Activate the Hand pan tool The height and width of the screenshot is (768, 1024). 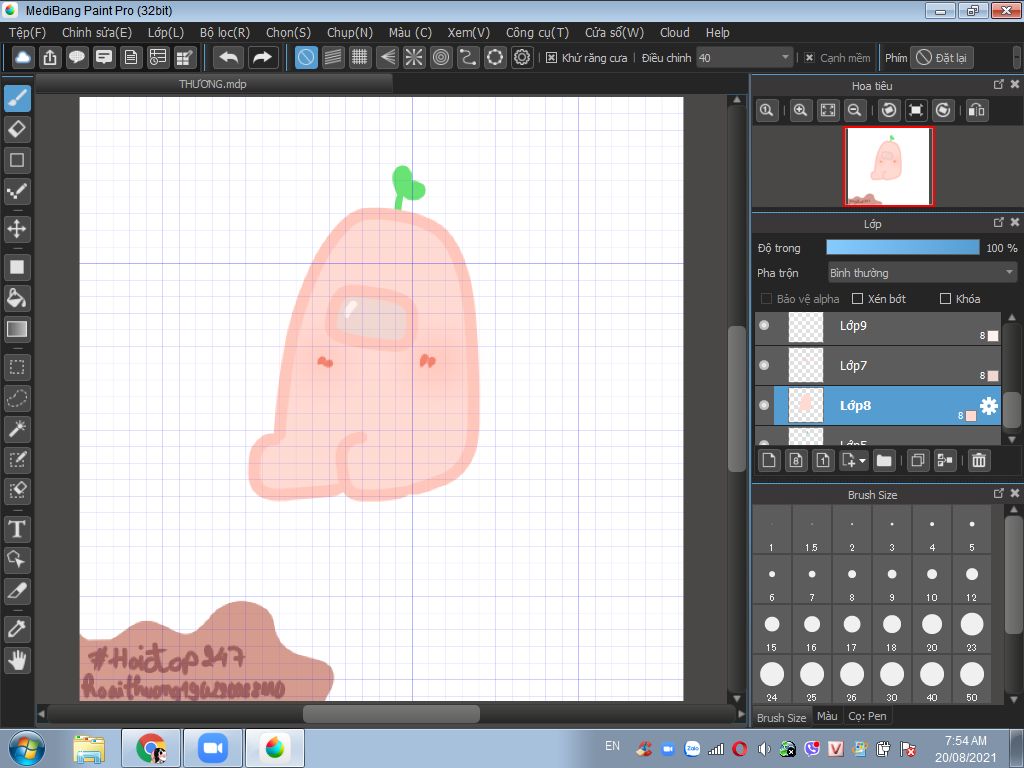[x=17, y=660]
